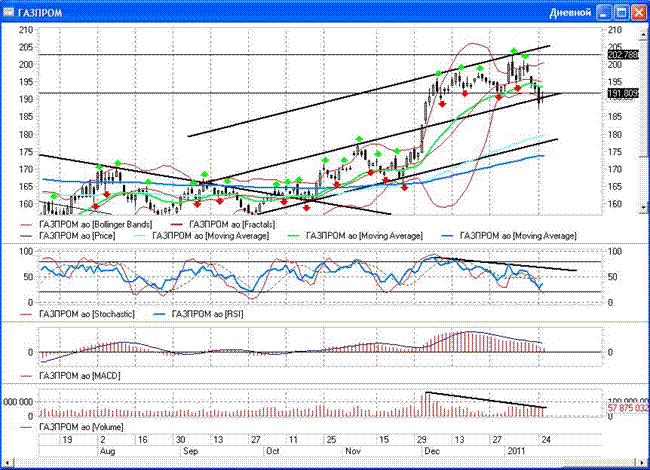Image resolution: width=650 pixels, height=470 pixels.
Task: Click the ГАЗПРОМ window title bar icon
Action: 8,12
